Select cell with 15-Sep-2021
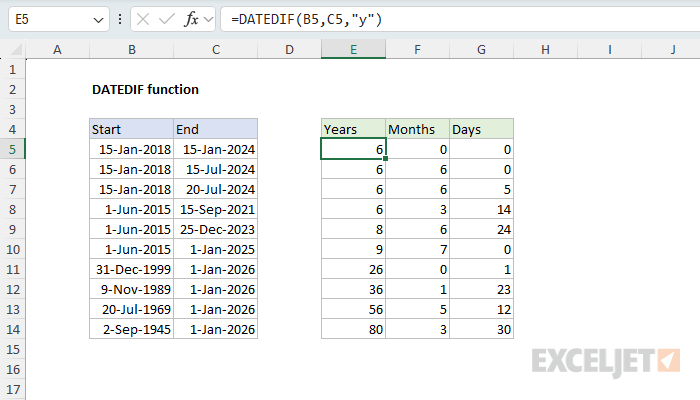Image resolution: width=700 pixels, height=400 pixels. pos(216,209)
